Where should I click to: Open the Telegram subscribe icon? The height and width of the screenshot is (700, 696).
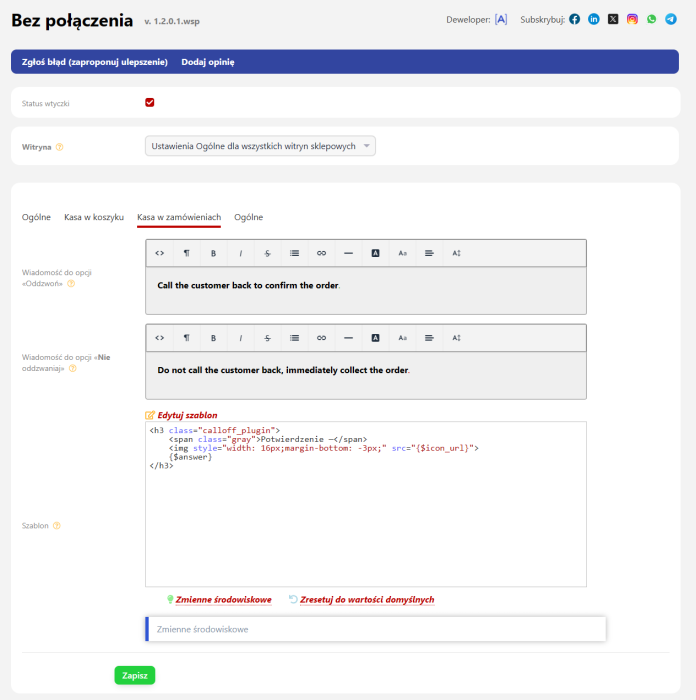tap(670, 19)
